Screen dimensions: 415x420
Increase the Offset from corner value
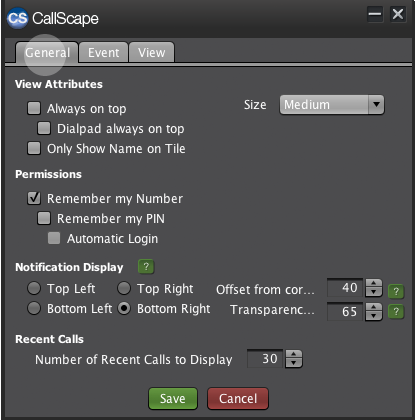tap(374, 283)
